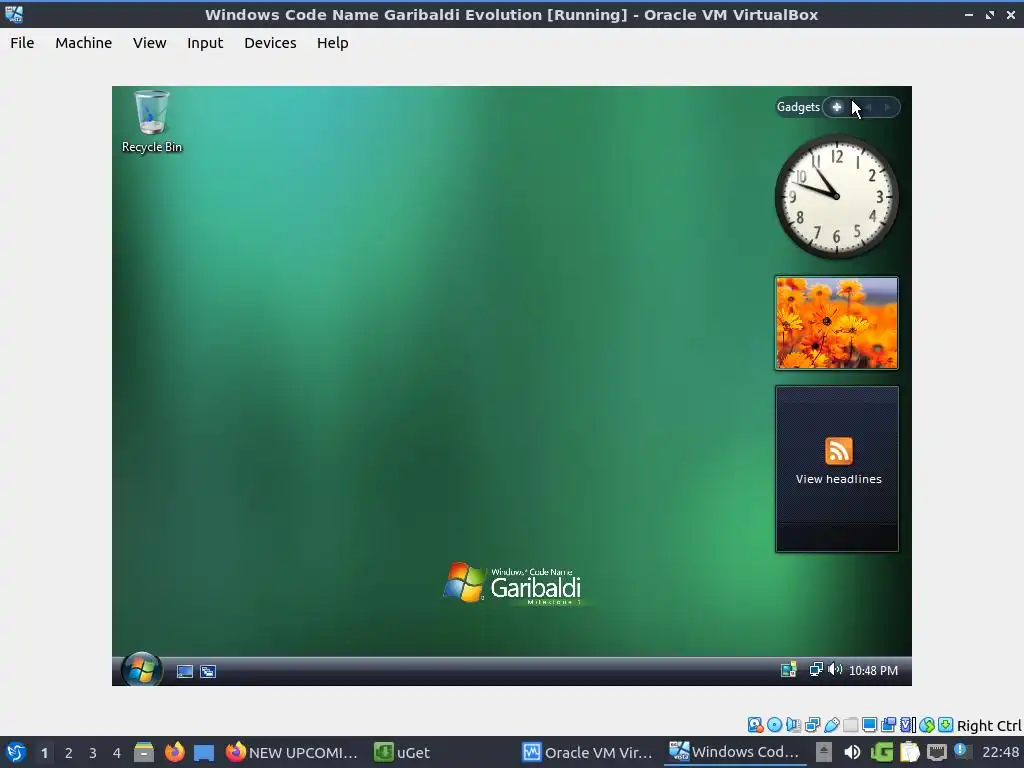Click the VirtualBox hard disk activity icon
1024x768 pixels.
point(756,725)
